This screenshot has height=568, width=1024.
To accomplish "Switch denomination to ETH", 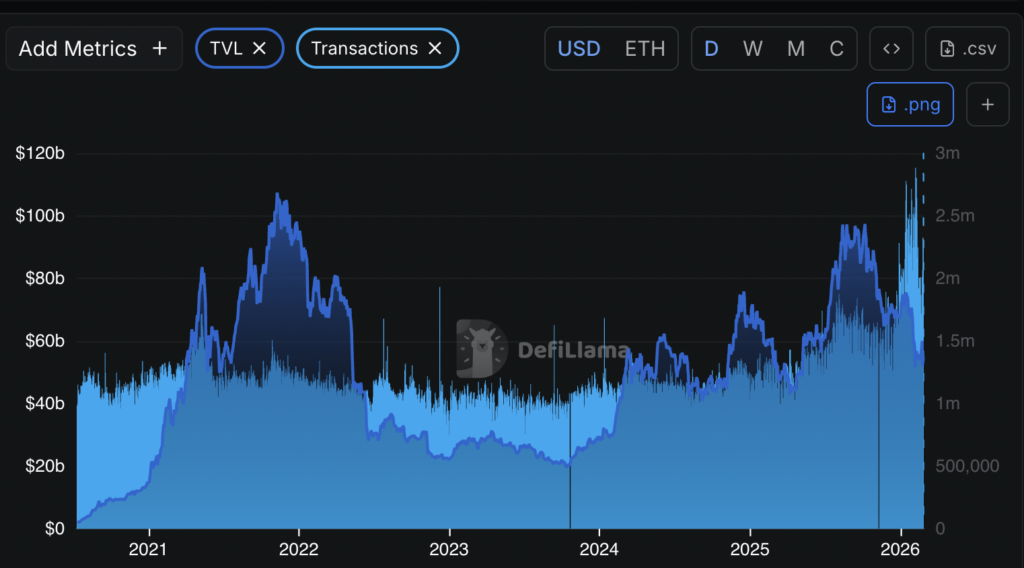I will pyautogui.click(x=645, y=49).
